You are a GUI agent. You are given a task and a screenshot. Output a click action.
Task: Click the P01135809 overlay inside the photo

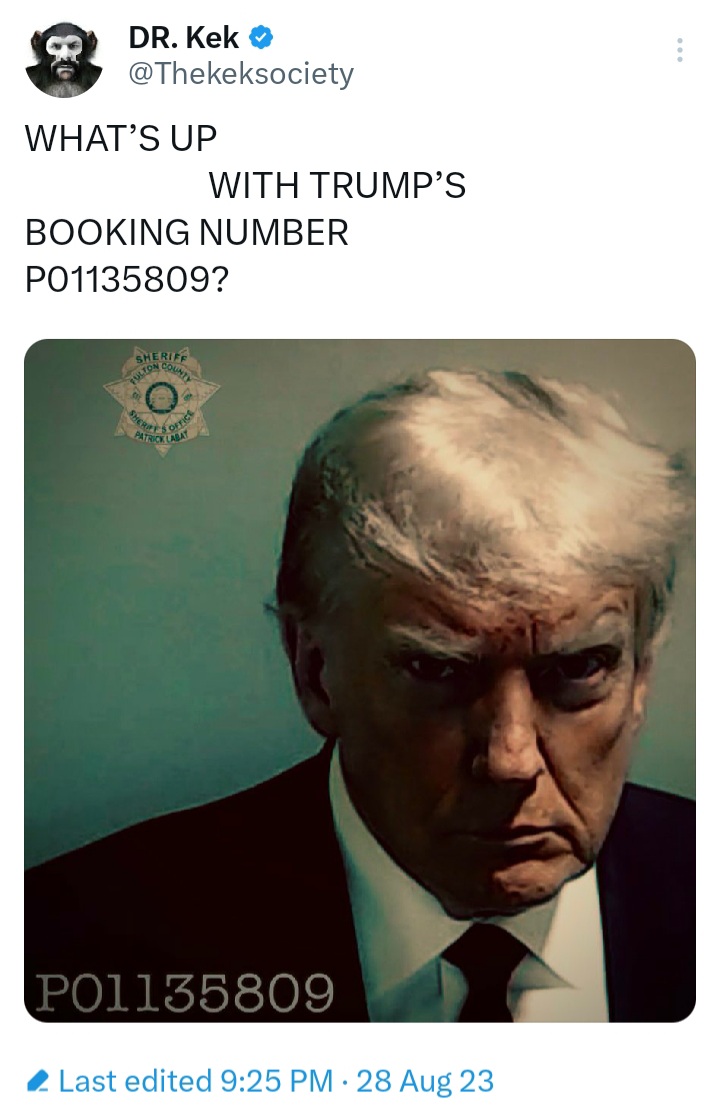click(x=185, y=992)
